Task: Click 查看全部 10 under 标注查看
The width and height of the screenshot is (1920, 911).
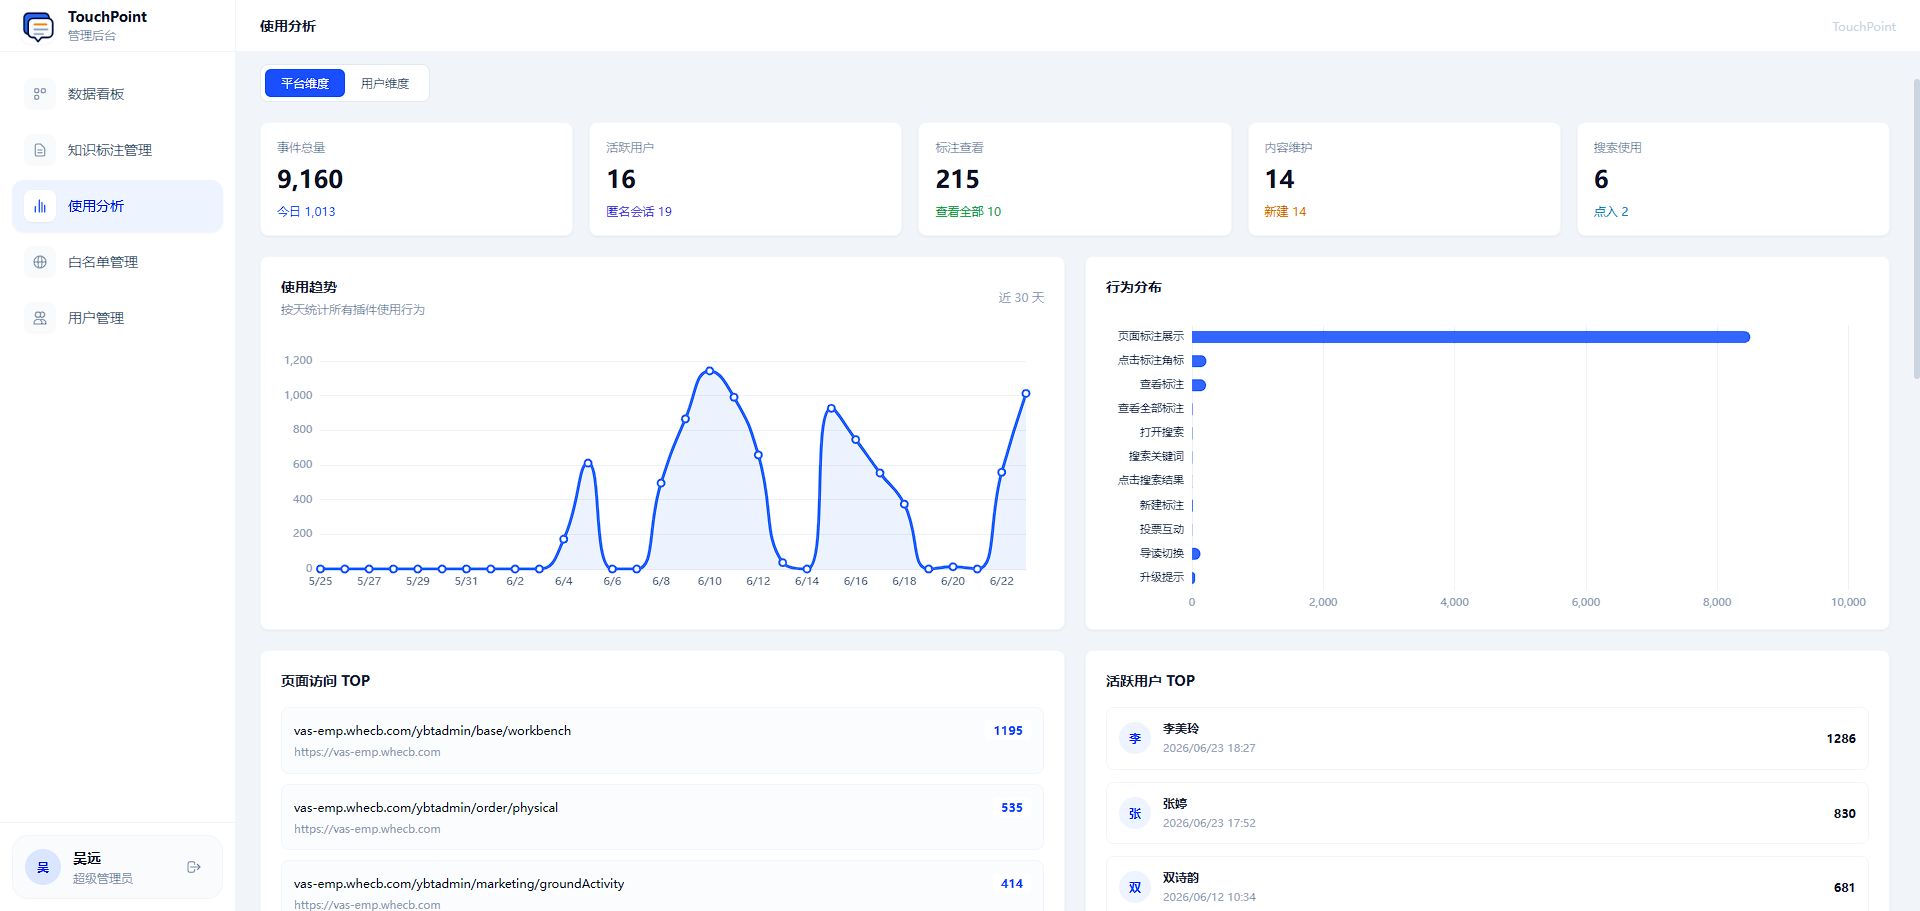Action: (x=968, y=212)
